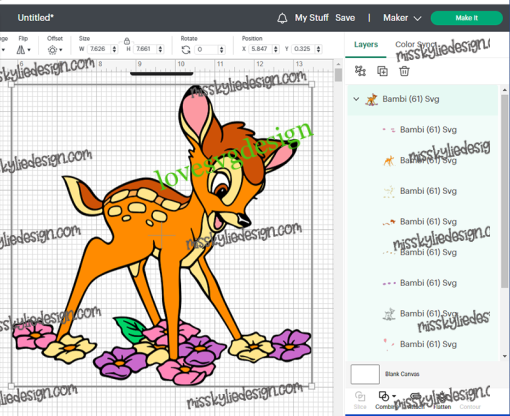
Task: Click the Layers panel vertical scrollbar
Action: [504, 191]
